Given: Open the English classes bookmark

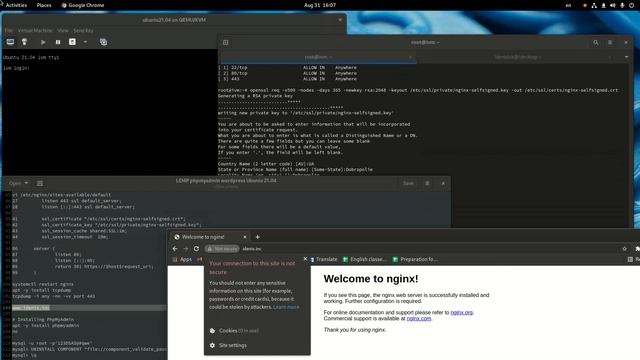Looking at the screenshot, I should (364, 259).
